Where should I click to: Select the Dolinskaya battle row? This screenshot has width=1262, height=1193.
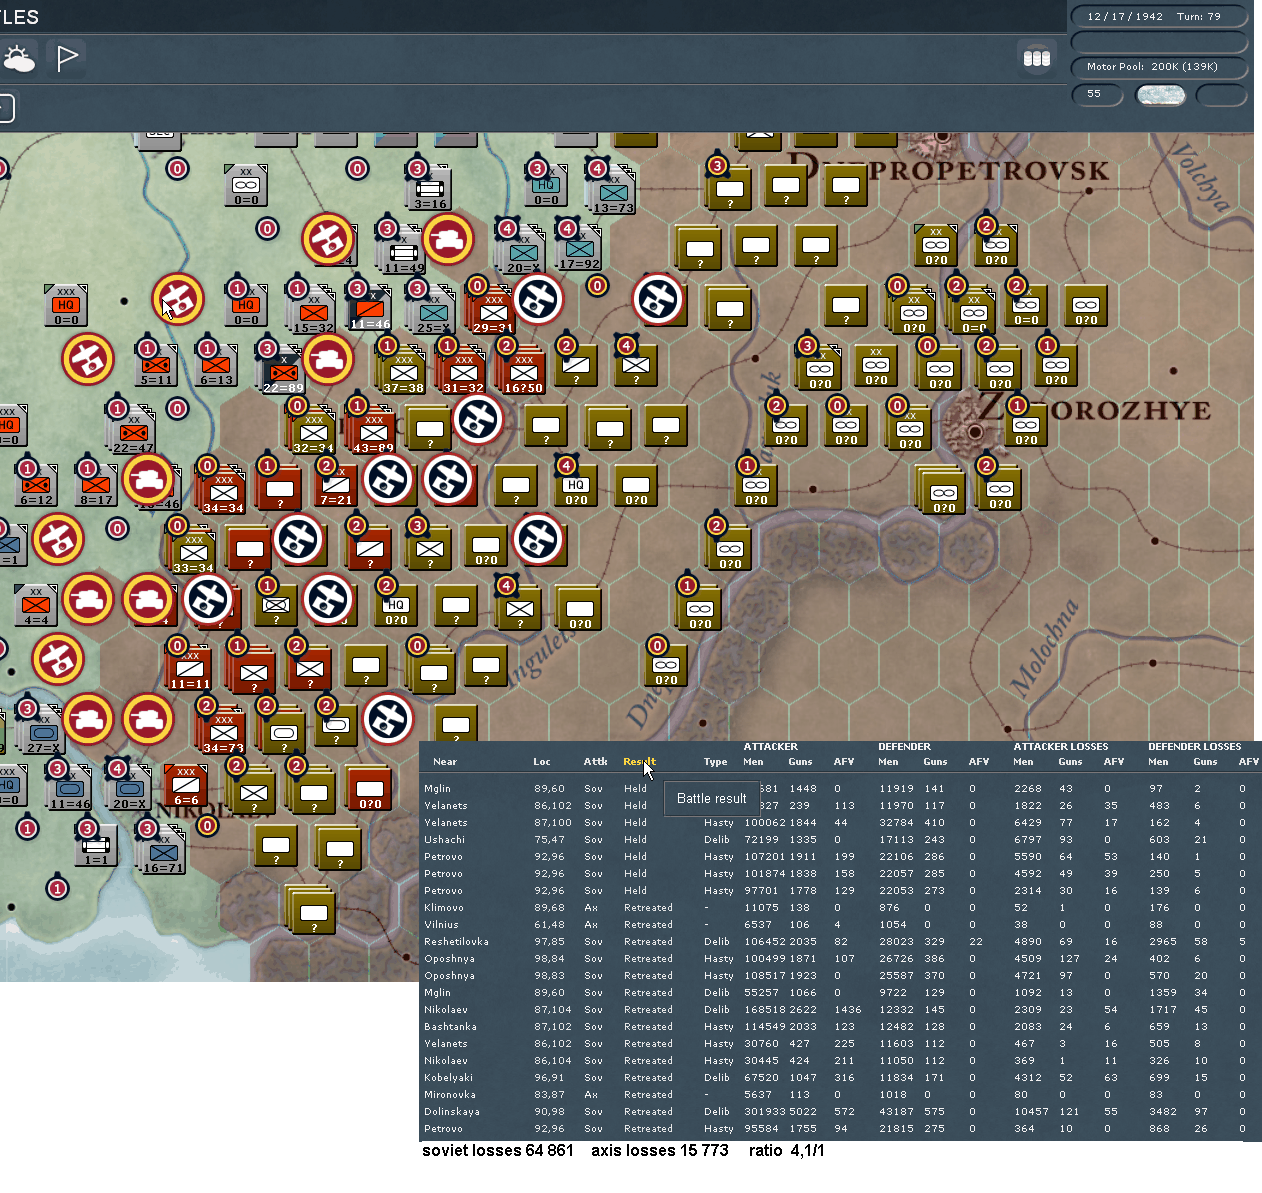[840, 1112]
